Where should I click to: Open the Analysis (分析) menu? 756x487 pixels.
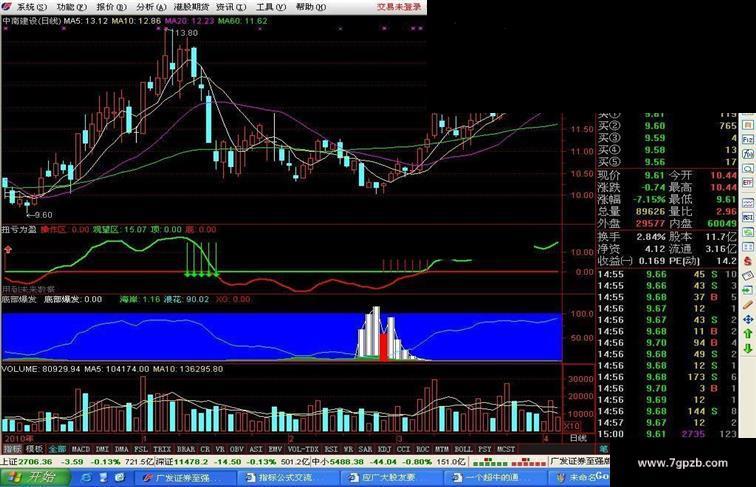click(151, 7)
